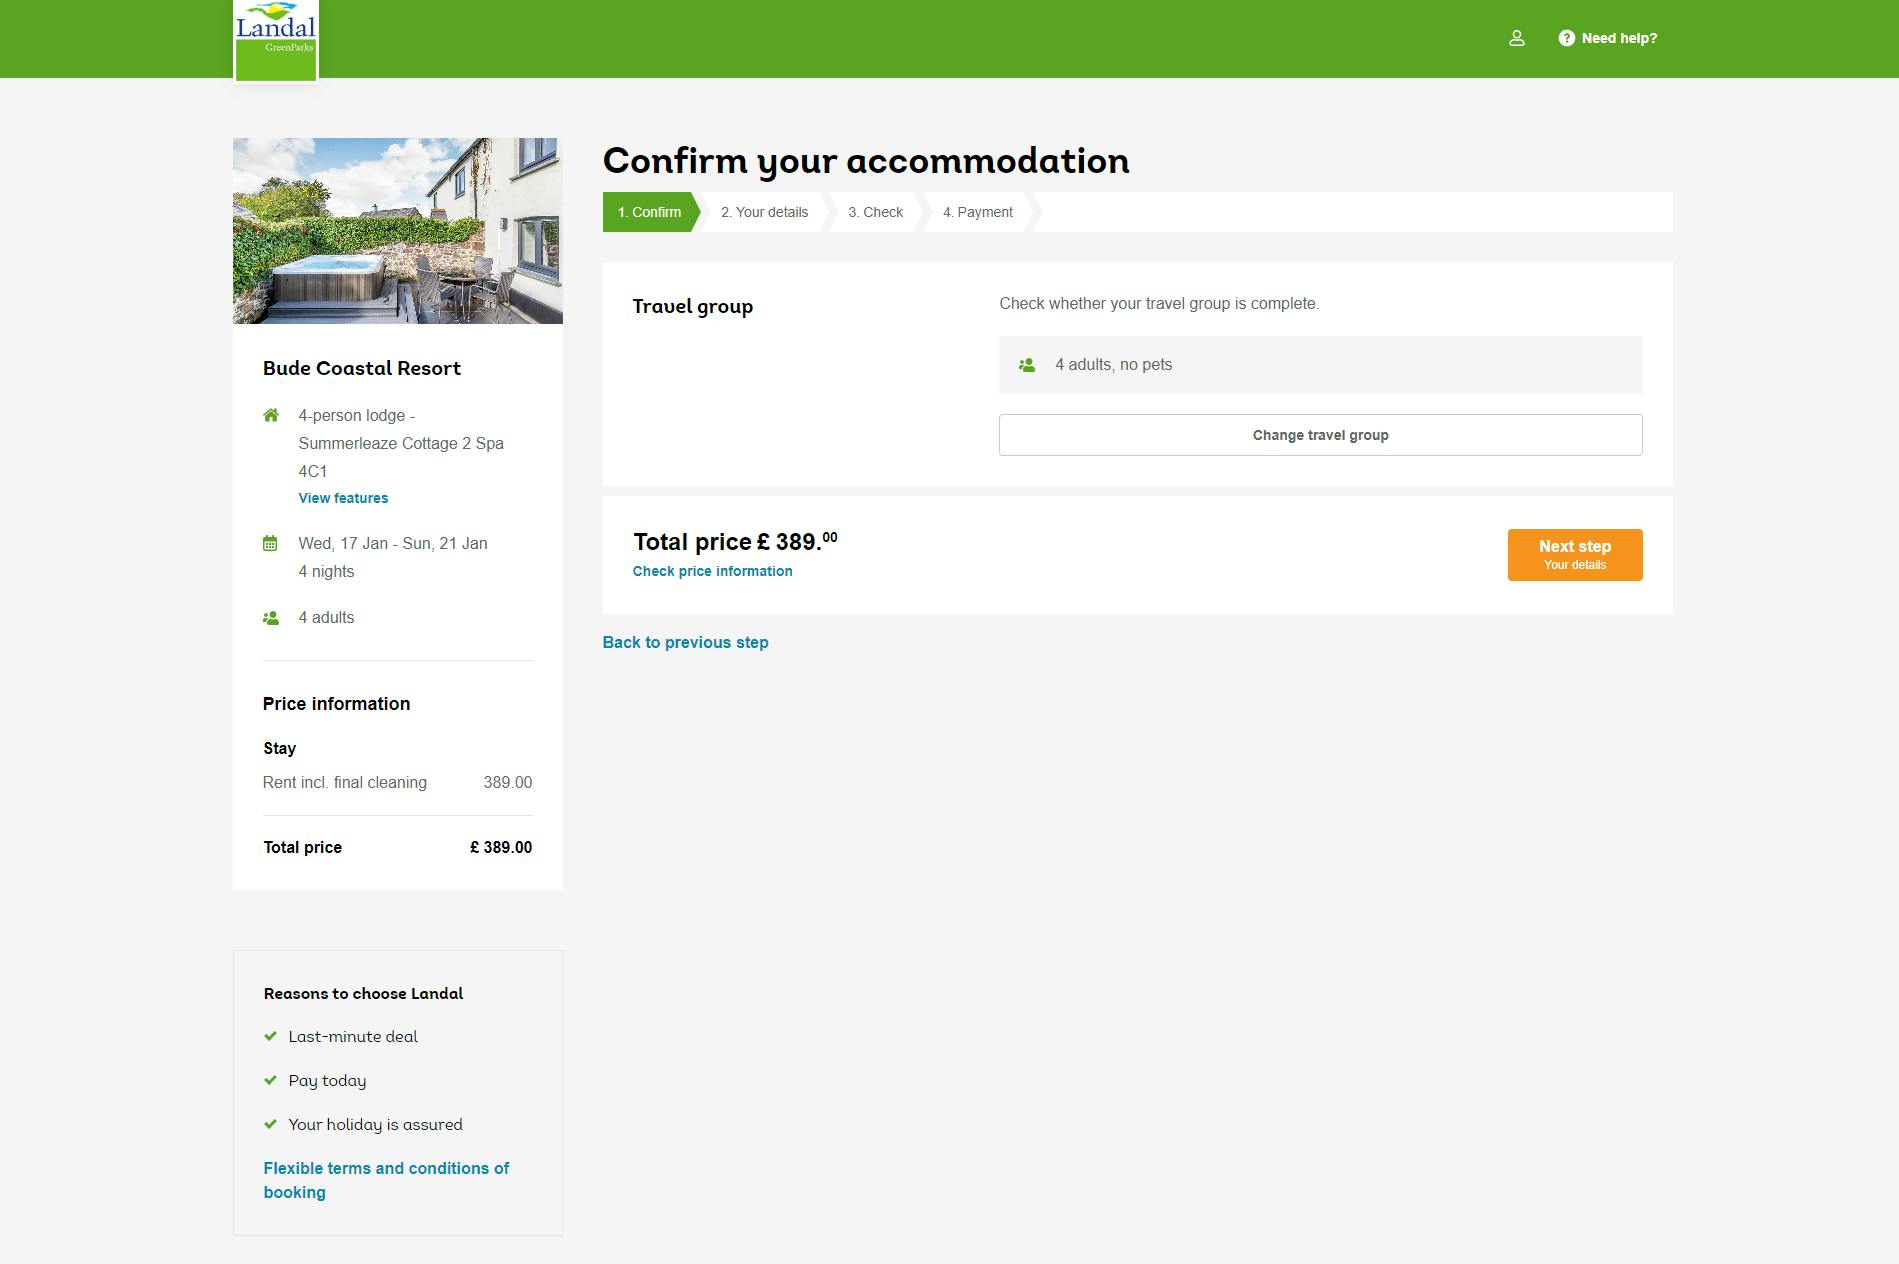This screenshot has width=1899, height=1264.
Task: Click the home icon beside the lodge description
Action: coord(270,414)
